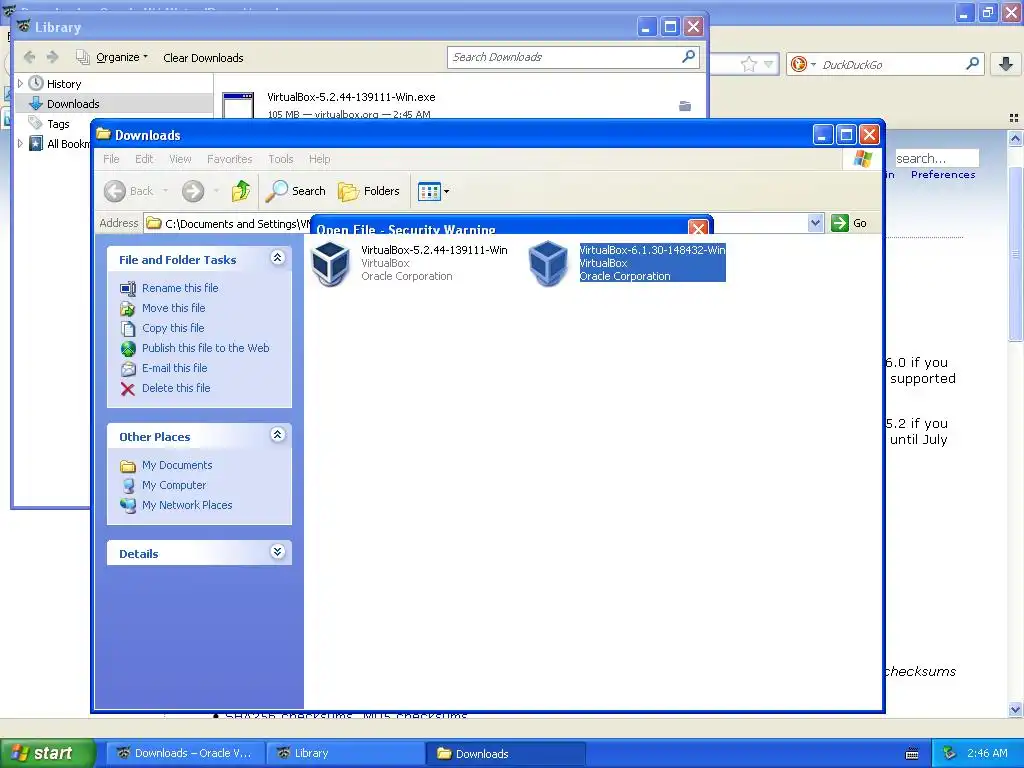Viewport: 1024px width, 768px height.
Task: Toggle the Folders pane
Action: coord(369,191)
